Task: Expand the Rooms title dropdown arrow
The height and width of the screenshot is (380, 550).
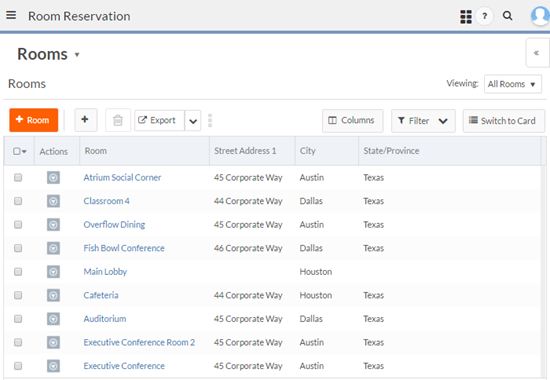Action: [77, 55]
